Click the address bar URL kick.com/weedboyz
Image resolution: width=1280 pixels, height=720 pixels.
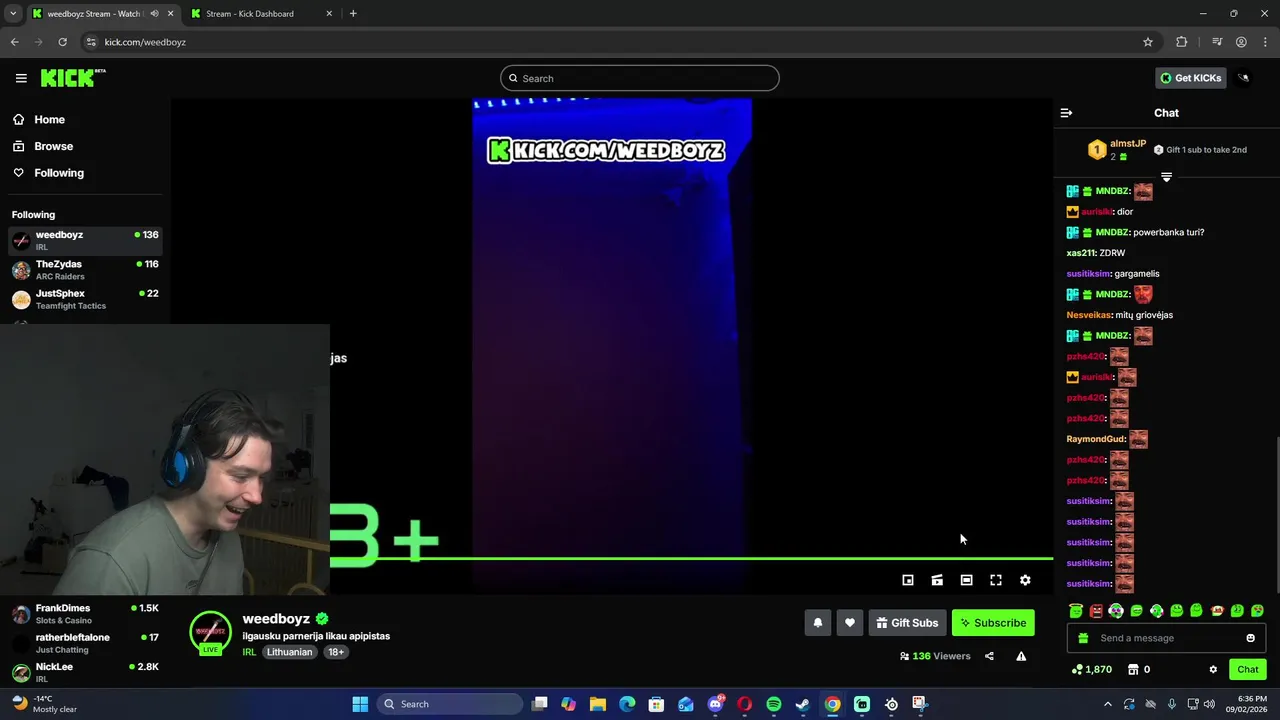coord(145,42)
